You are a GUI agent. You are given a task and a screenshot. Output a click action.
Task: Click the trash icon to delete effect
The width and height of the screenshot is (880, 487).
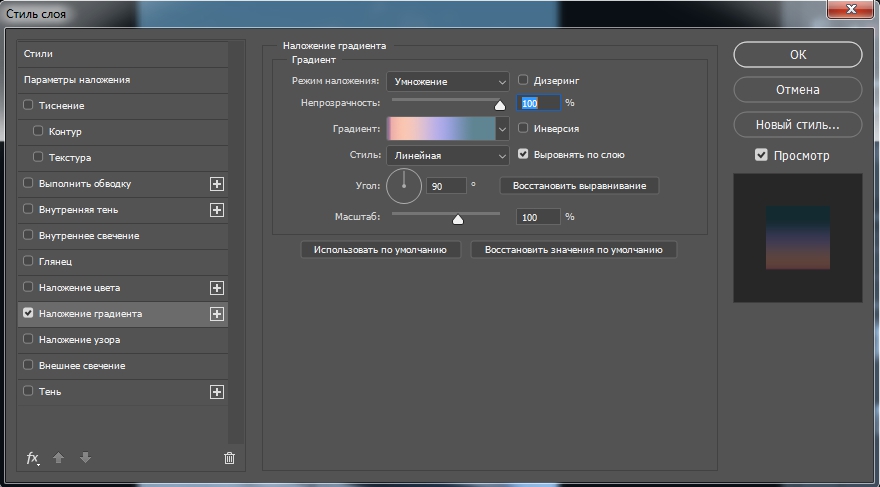point(229,458)
